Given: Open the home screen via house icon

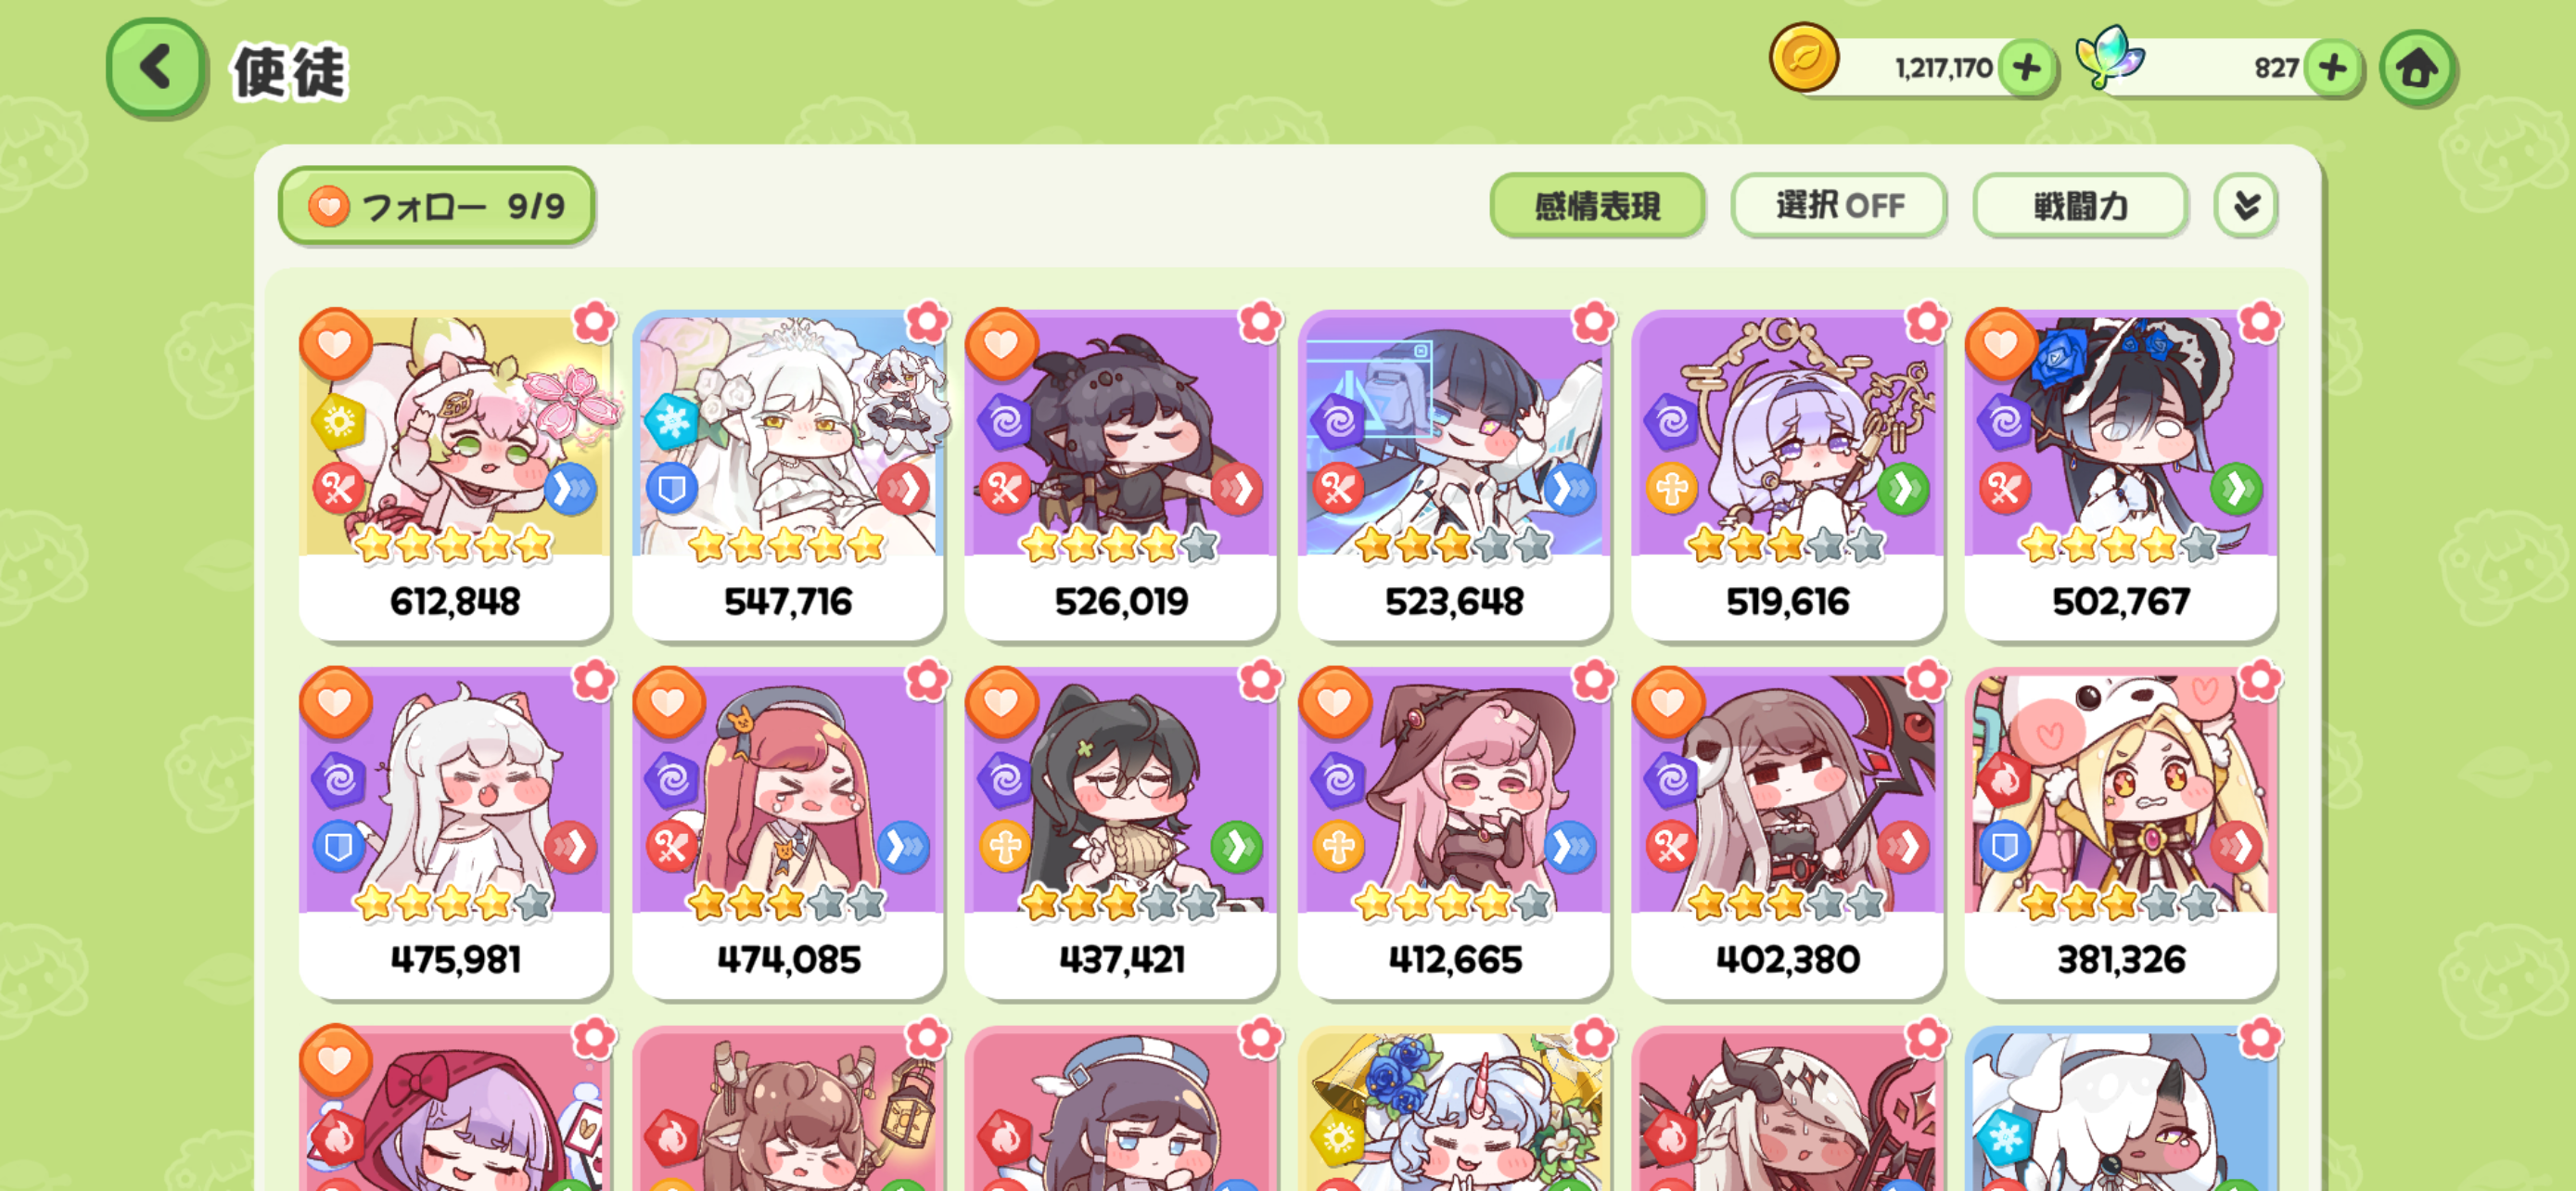Looking at the screenshot, I should tap(2417, 68).
